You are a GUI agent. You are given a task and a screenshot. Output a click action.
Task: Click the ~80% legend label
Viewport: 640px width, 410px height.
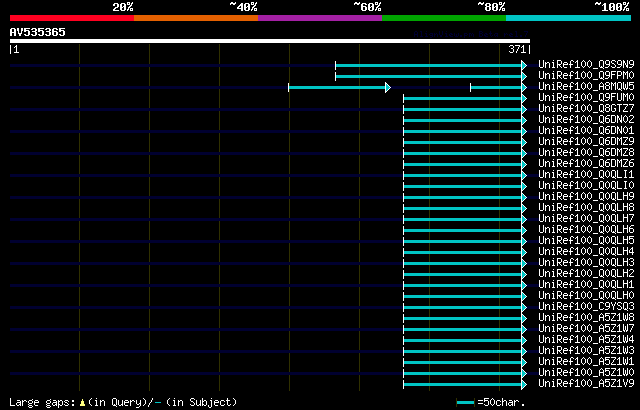[x=491, y=7]
